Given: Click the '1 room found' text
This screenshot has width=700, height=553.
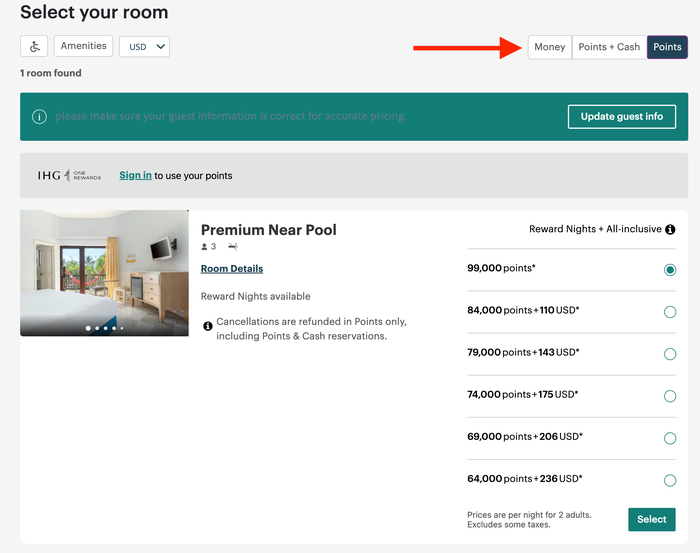Looking at the screenshot, I should coord(50,73).
